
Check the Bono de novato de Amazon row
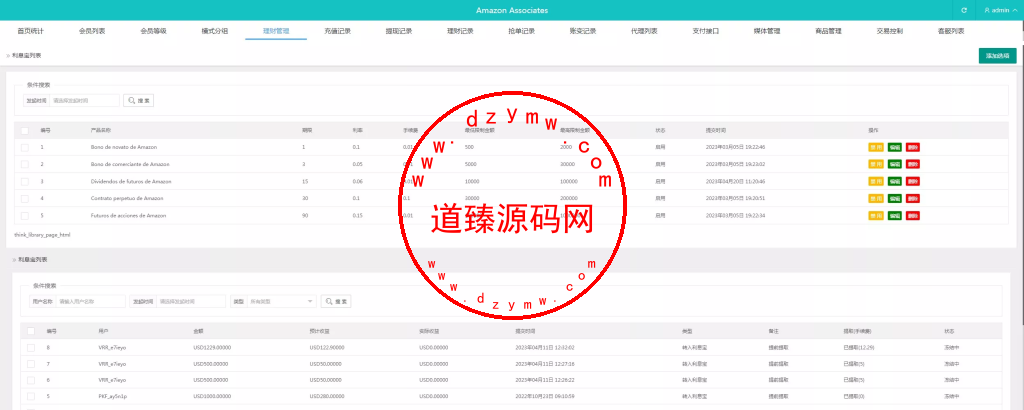point(25,148)
